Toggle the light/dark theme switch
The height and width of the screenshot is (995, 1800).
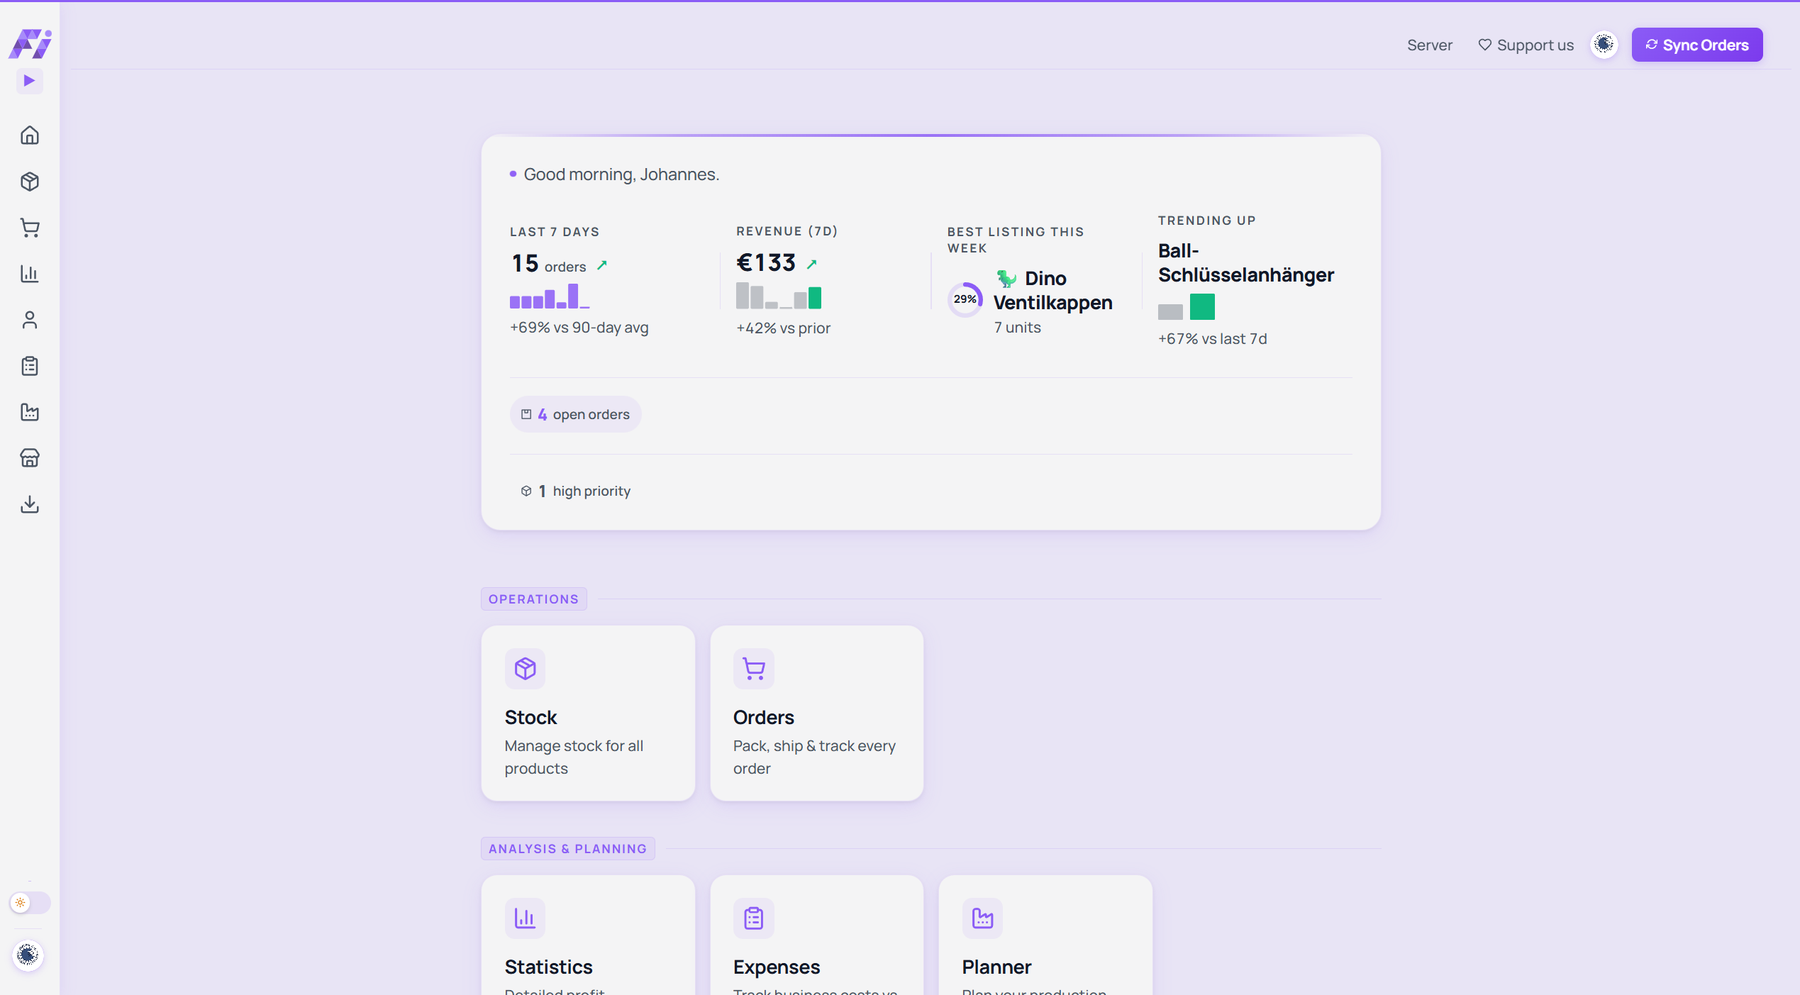tap(30, 903)
